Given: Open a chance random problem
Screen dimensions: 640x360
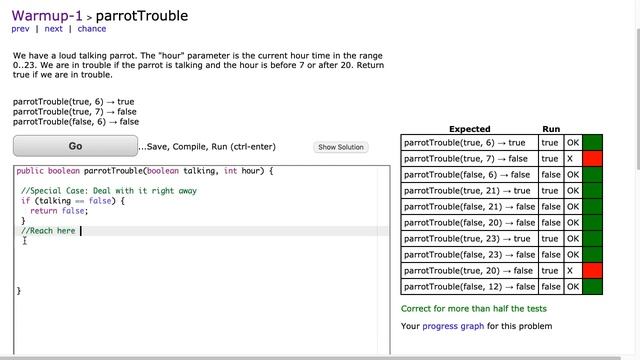Looking at the screenshot, I should pos(92,29).
